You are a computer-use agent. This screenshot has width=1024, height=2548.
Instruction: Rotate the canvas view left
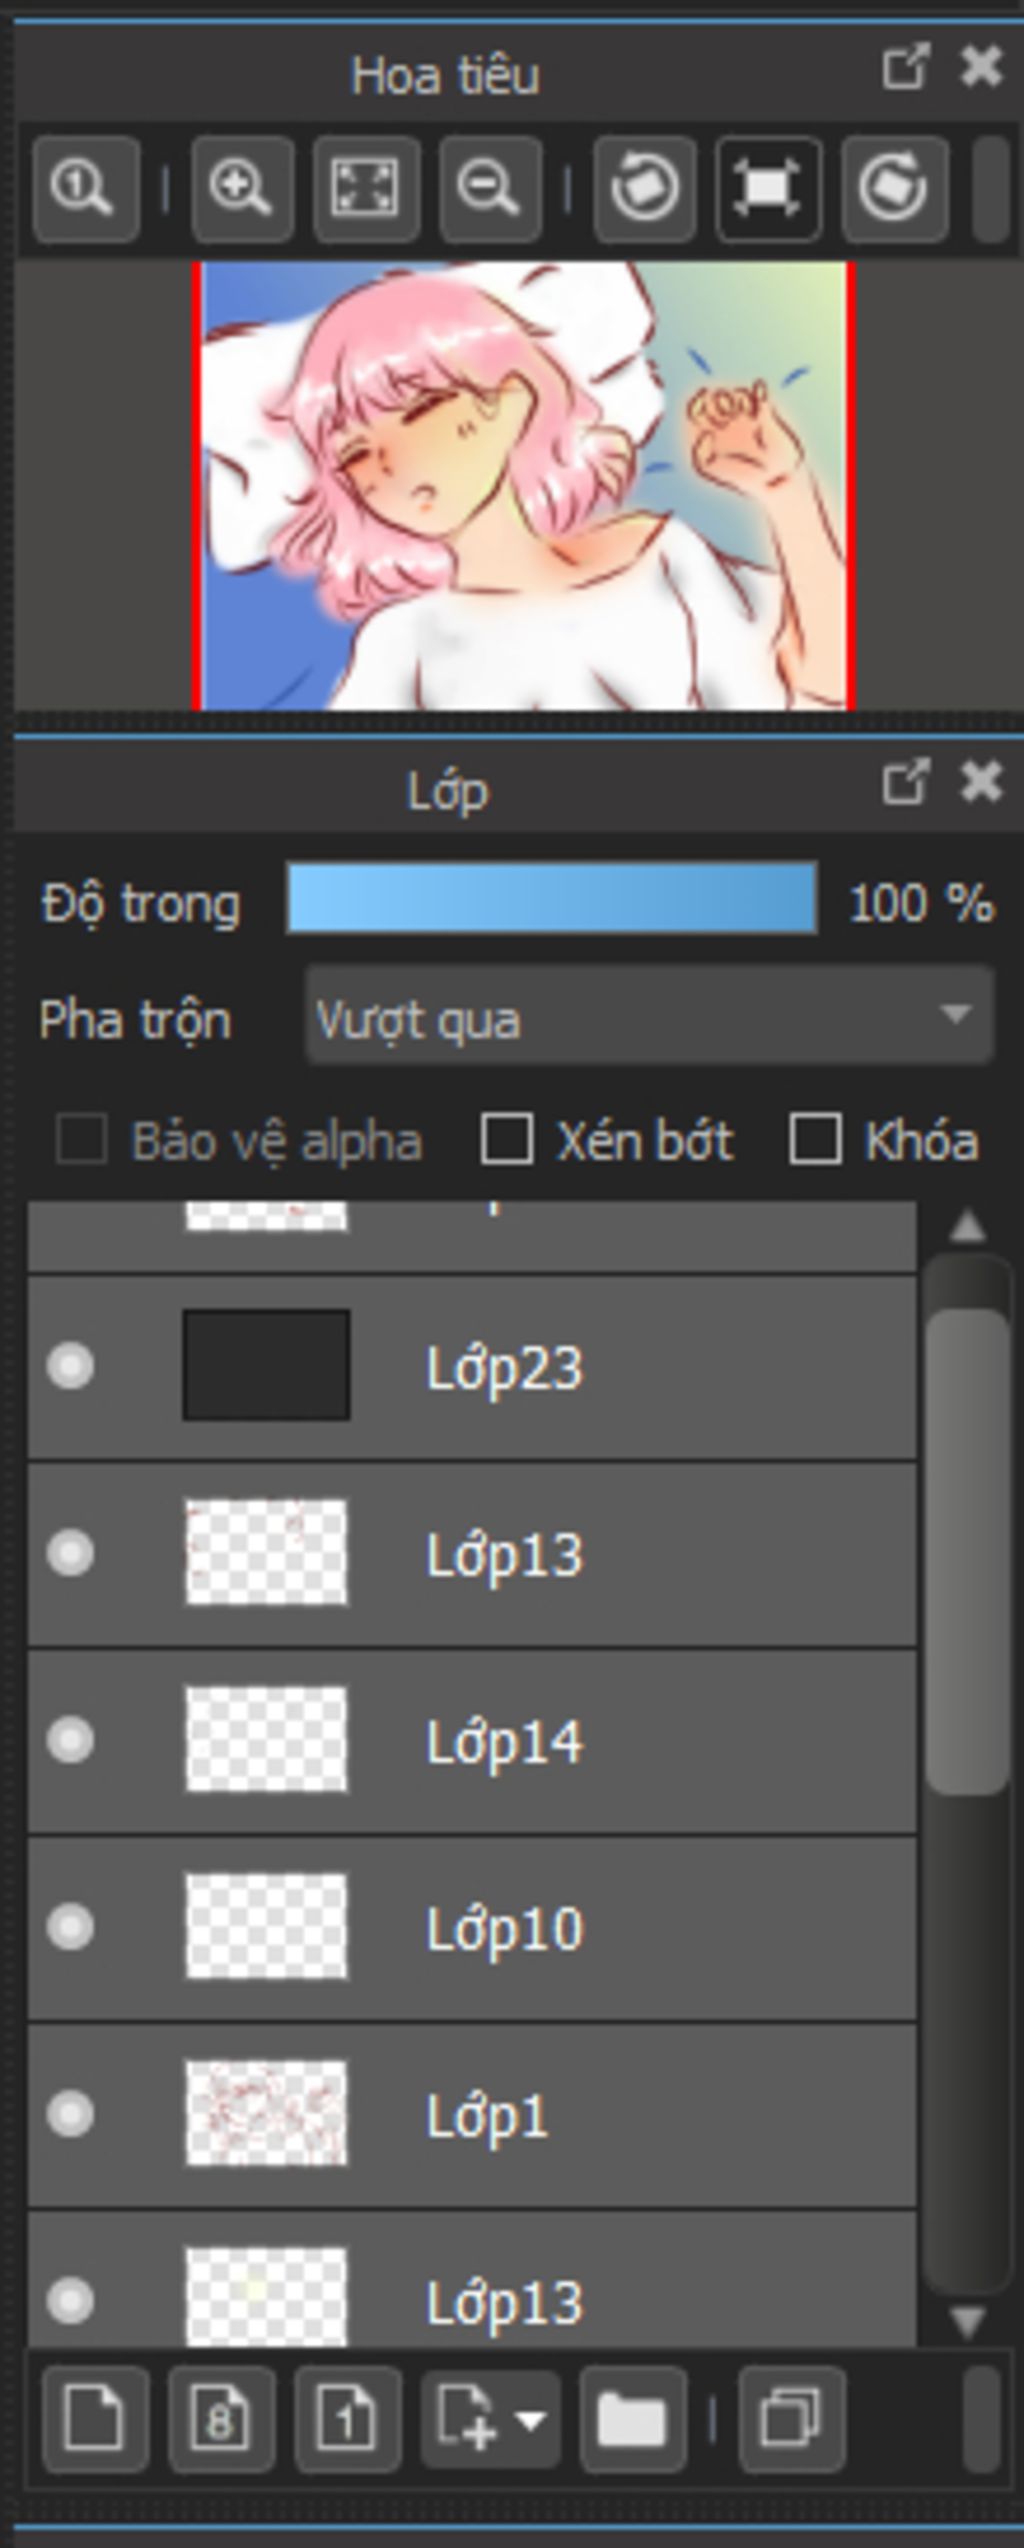[645, 189]
